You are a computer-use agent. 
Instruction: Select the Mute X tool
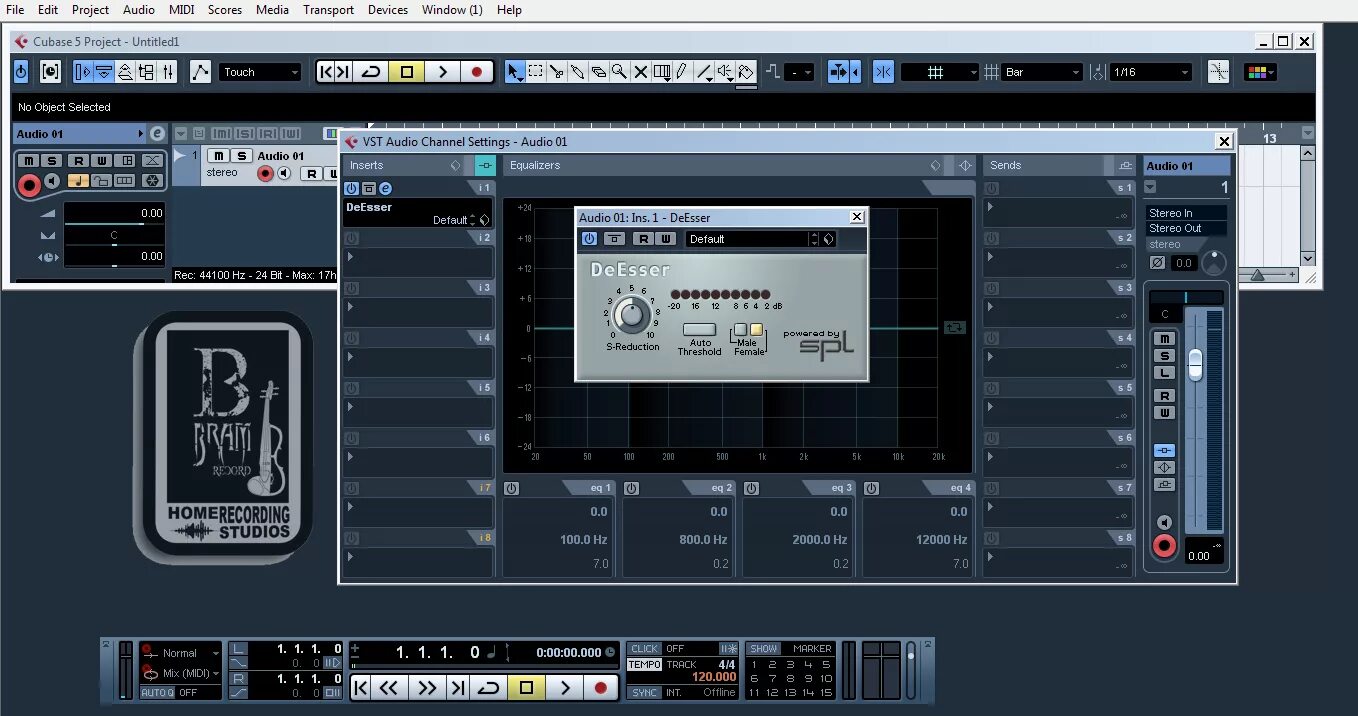[x=641, y=72]
